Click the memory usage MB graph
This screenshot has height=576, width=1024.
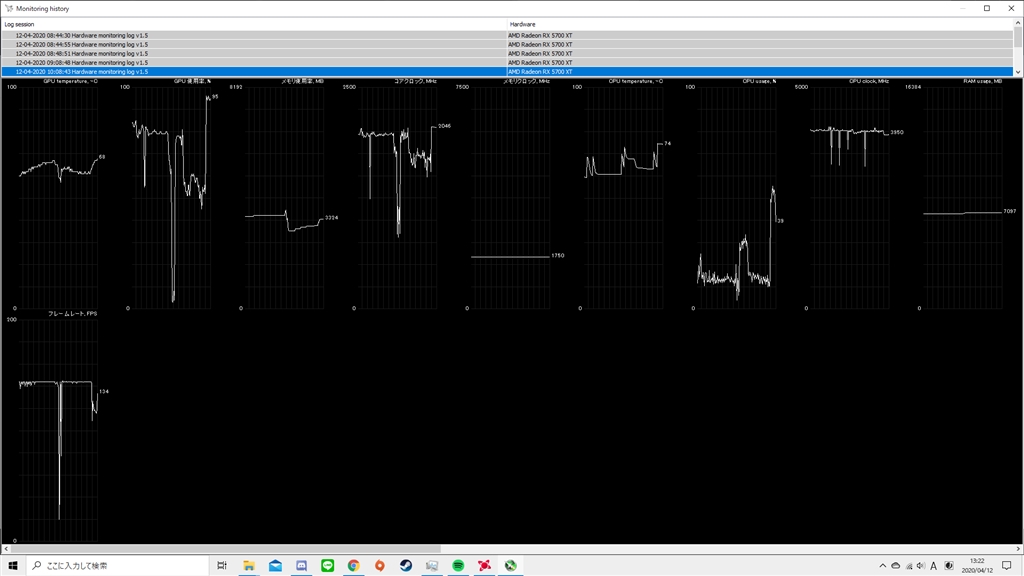click(x=285, y=196)
